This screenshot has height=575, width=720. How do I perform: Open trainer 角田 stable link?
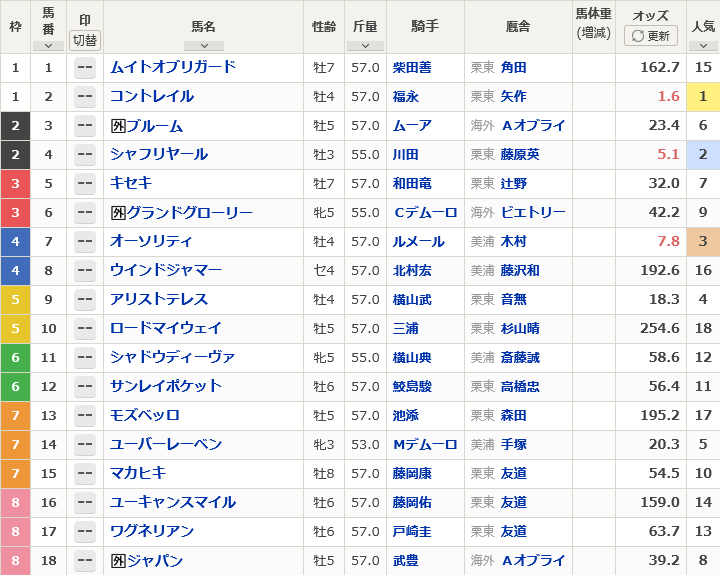coord(513,68)
